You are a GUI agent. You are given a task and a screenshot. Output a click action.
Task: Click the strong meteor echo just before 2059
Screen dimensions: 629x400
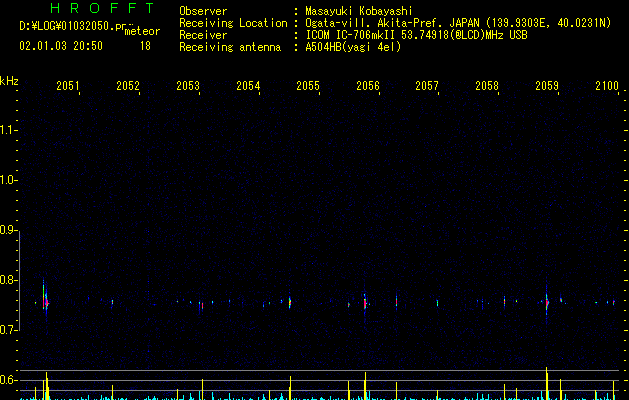pos(546,302)
